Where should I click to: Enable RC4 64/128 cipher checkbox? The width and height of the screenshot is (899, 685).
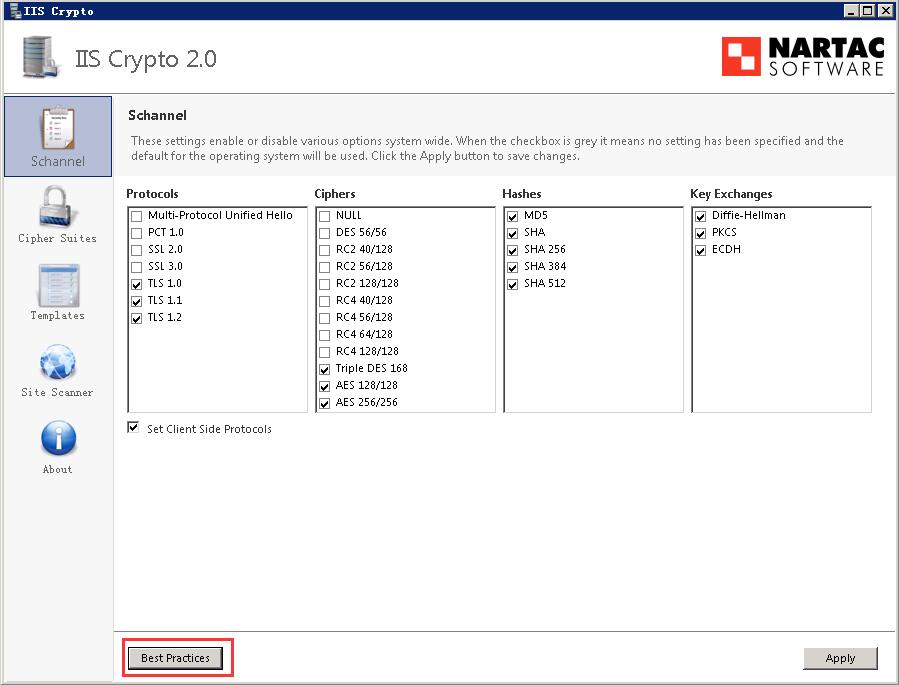(x=325, y=335)
